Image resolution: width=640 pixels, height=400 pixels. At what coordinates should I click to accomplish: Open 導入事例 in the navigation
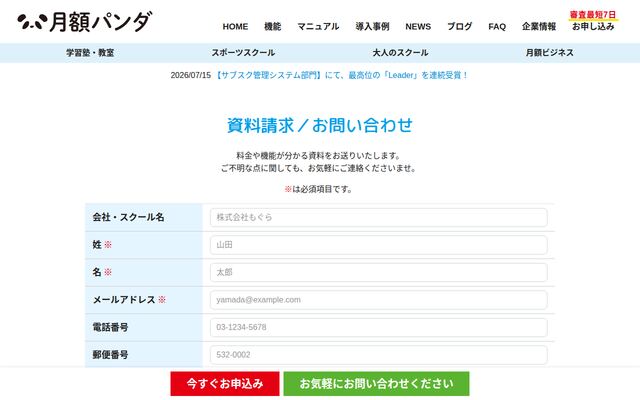click(372, 27)
